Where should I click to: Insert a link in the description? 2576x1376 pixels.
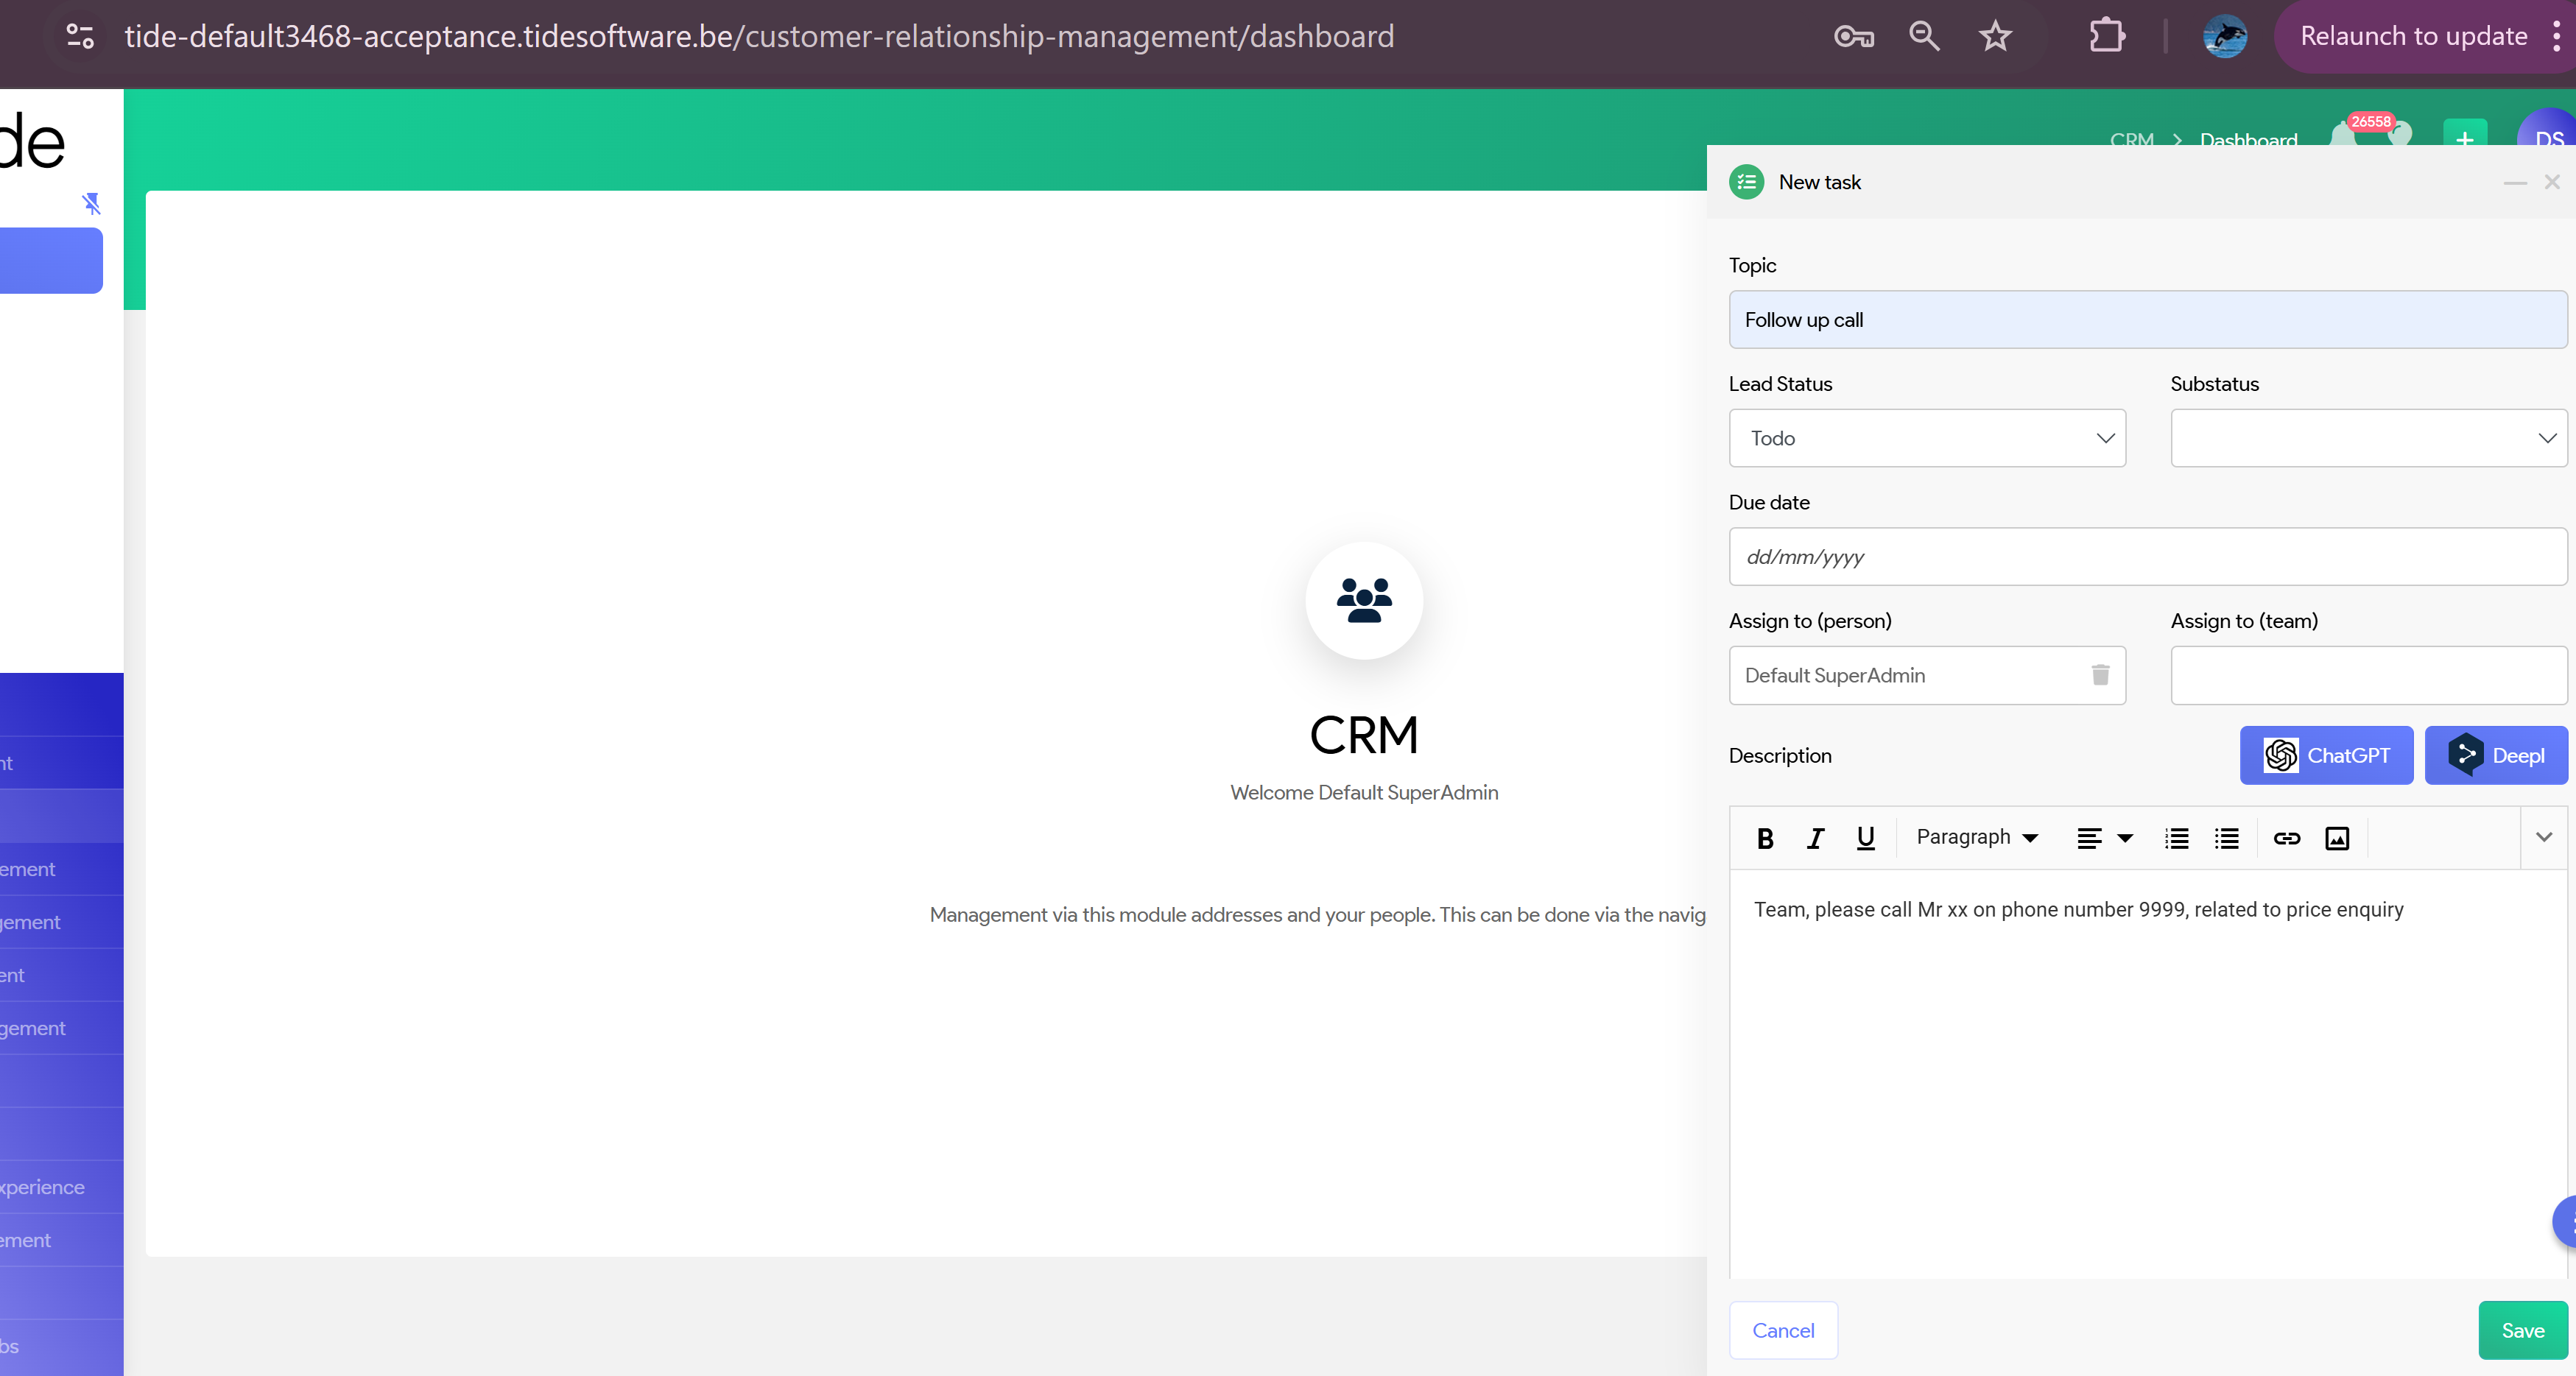pyautogui.click(x=2286, y=838)
